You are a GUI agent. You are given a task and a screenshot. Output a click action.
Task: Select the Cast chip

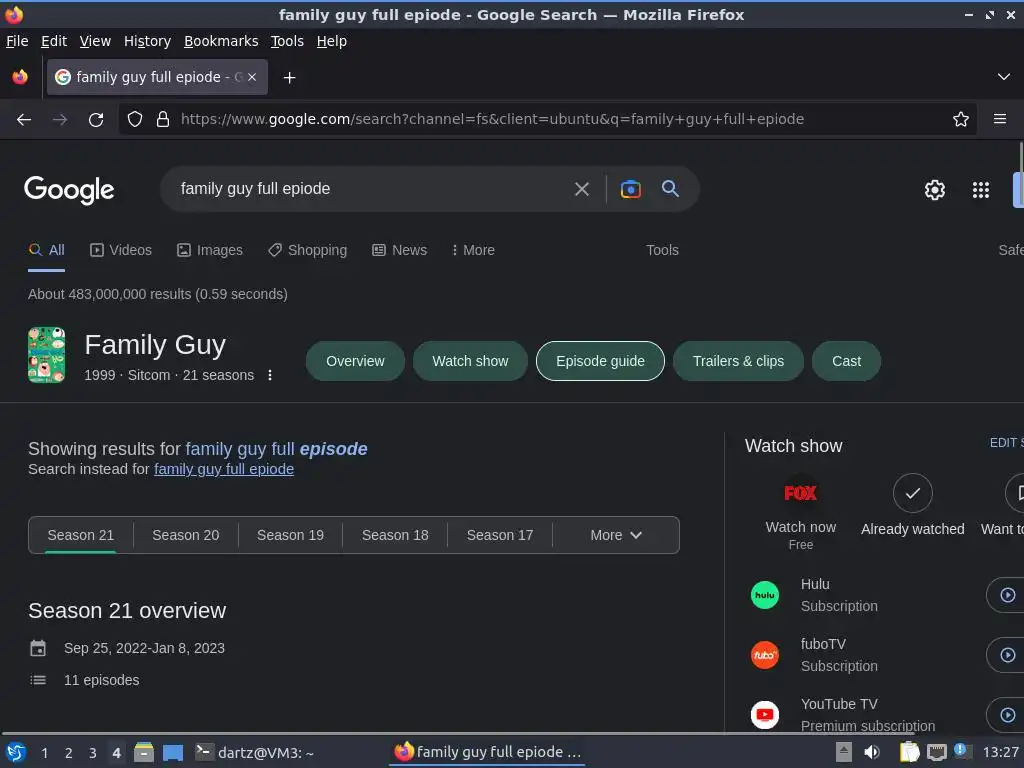846,361
